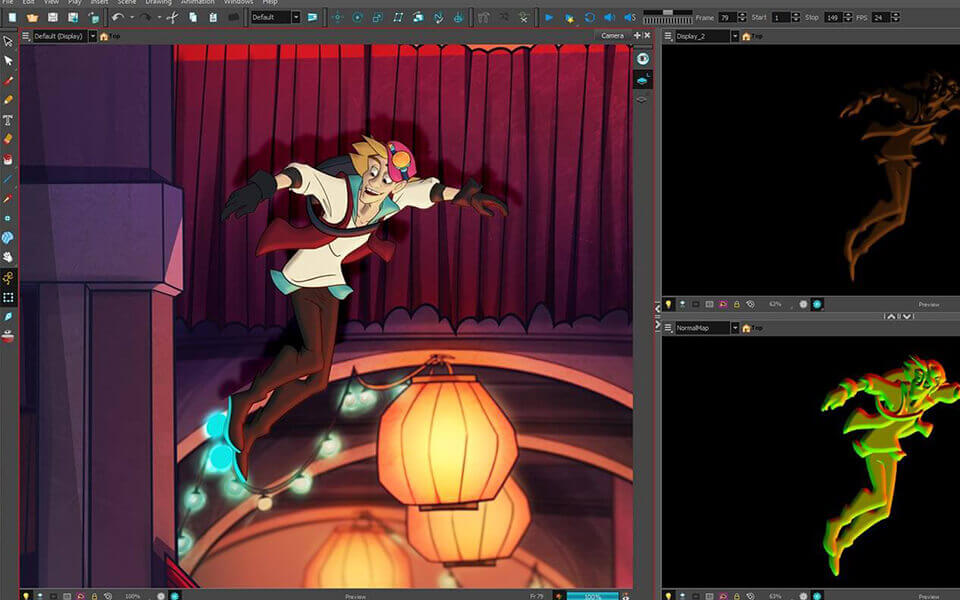Collapse panel with the up chevron between views

tap(891, 317)
